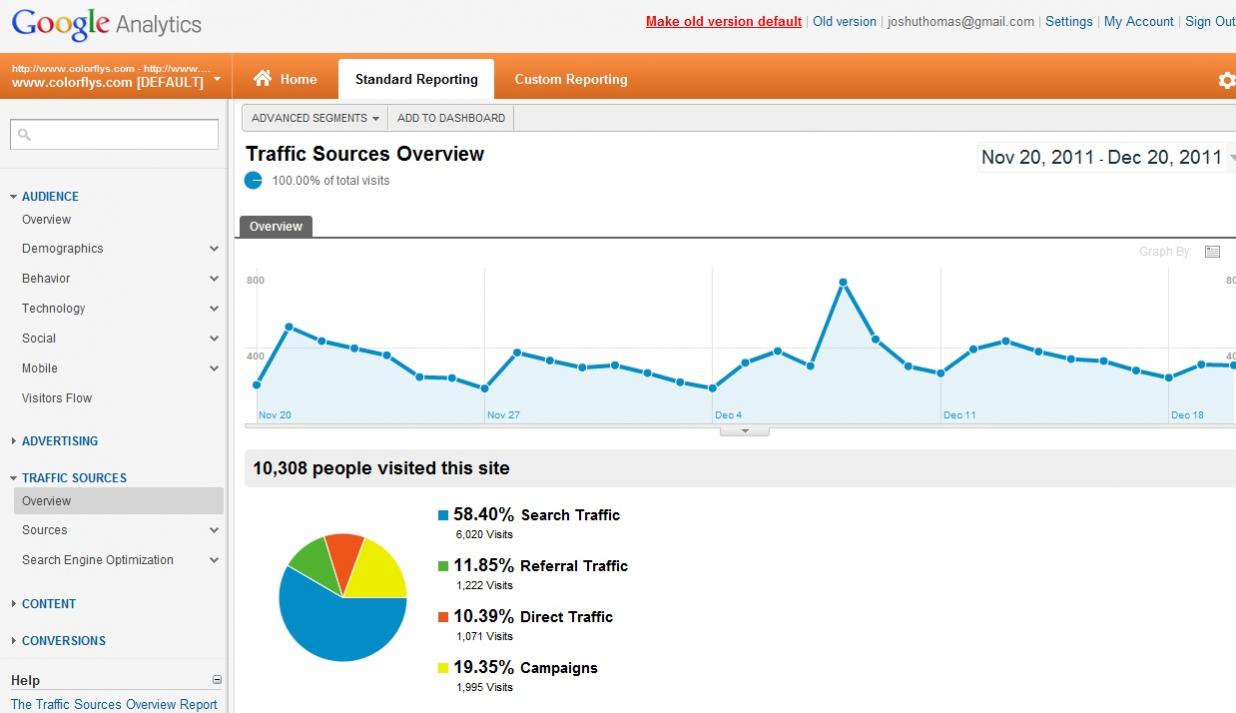Toggle the chart collapse handle below the graph
Screen dimensions: 1236x713
[744, 431]
